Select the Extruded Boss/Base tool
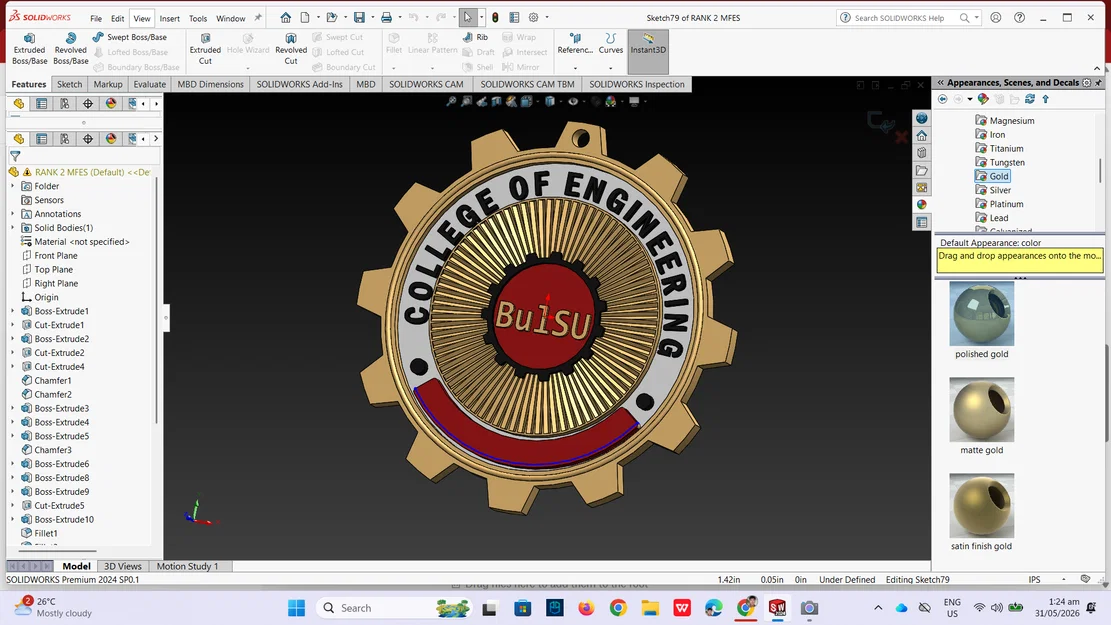1111x625 pixels. click(x=29, y=49)
